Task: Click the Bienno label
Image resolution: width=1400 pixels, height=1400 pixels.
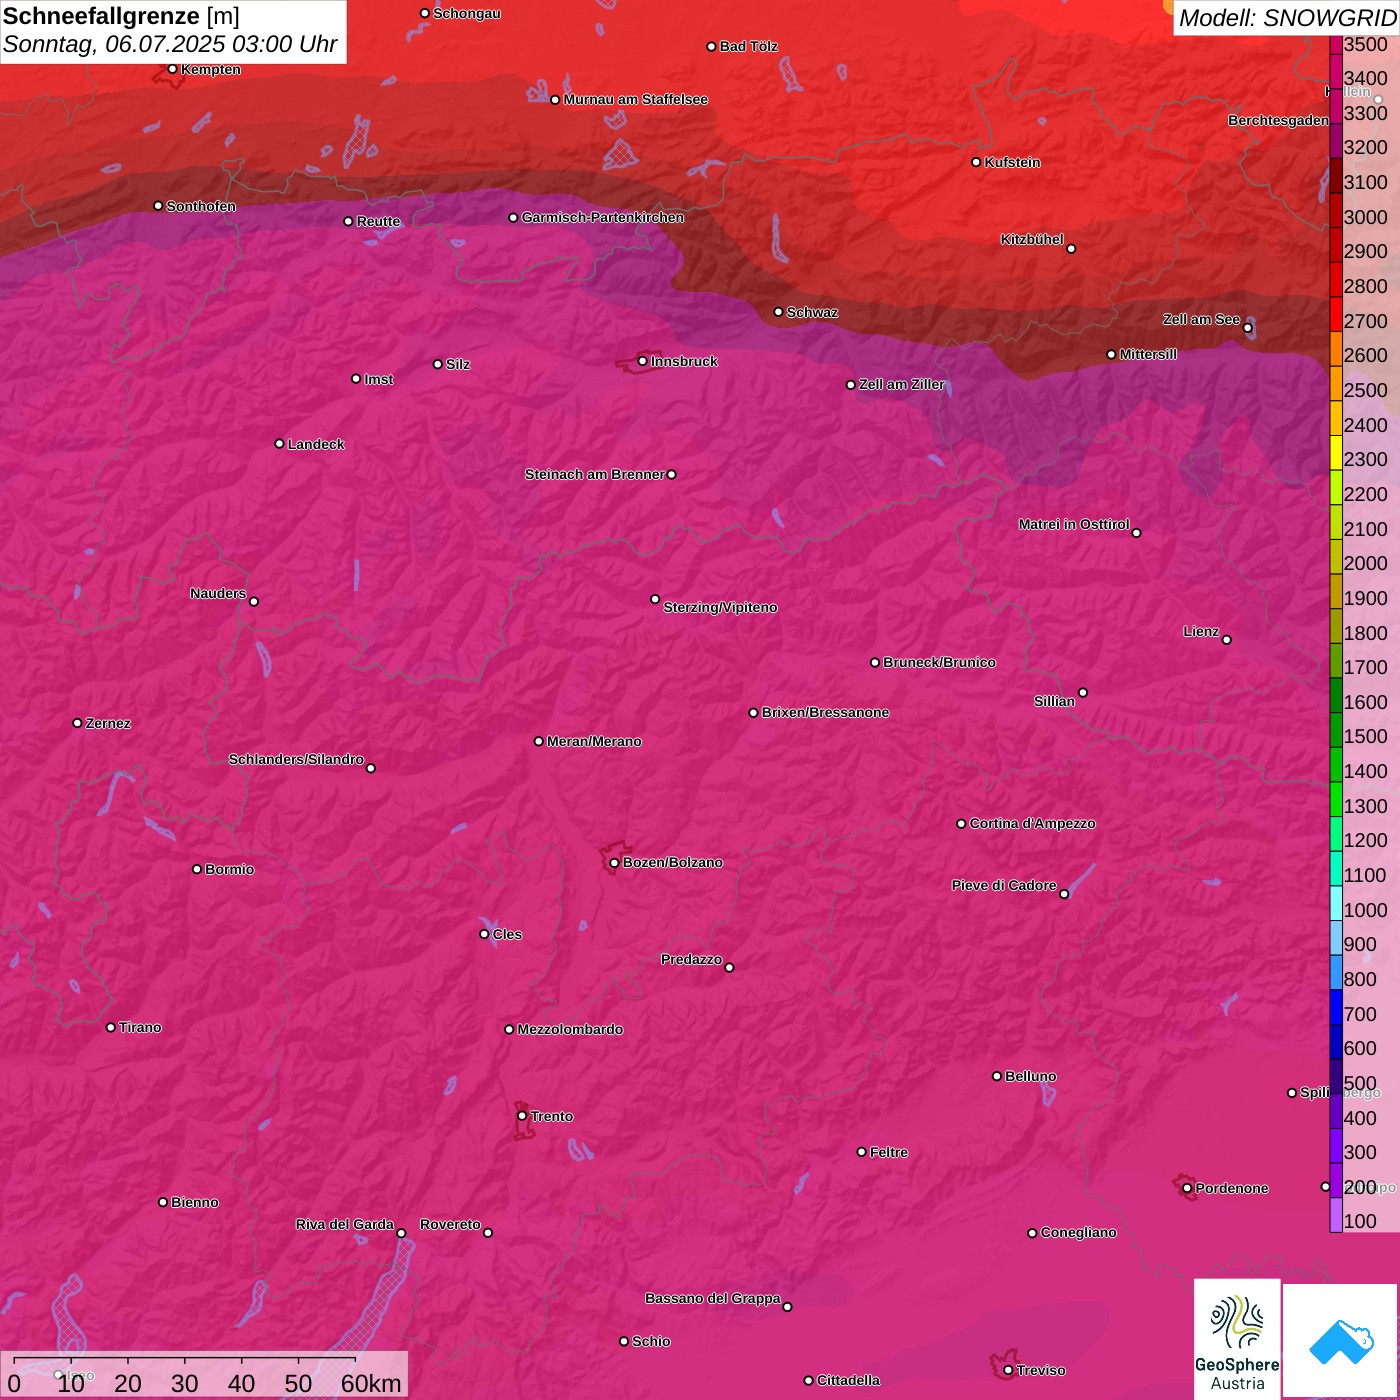Action: (194, 1203)
